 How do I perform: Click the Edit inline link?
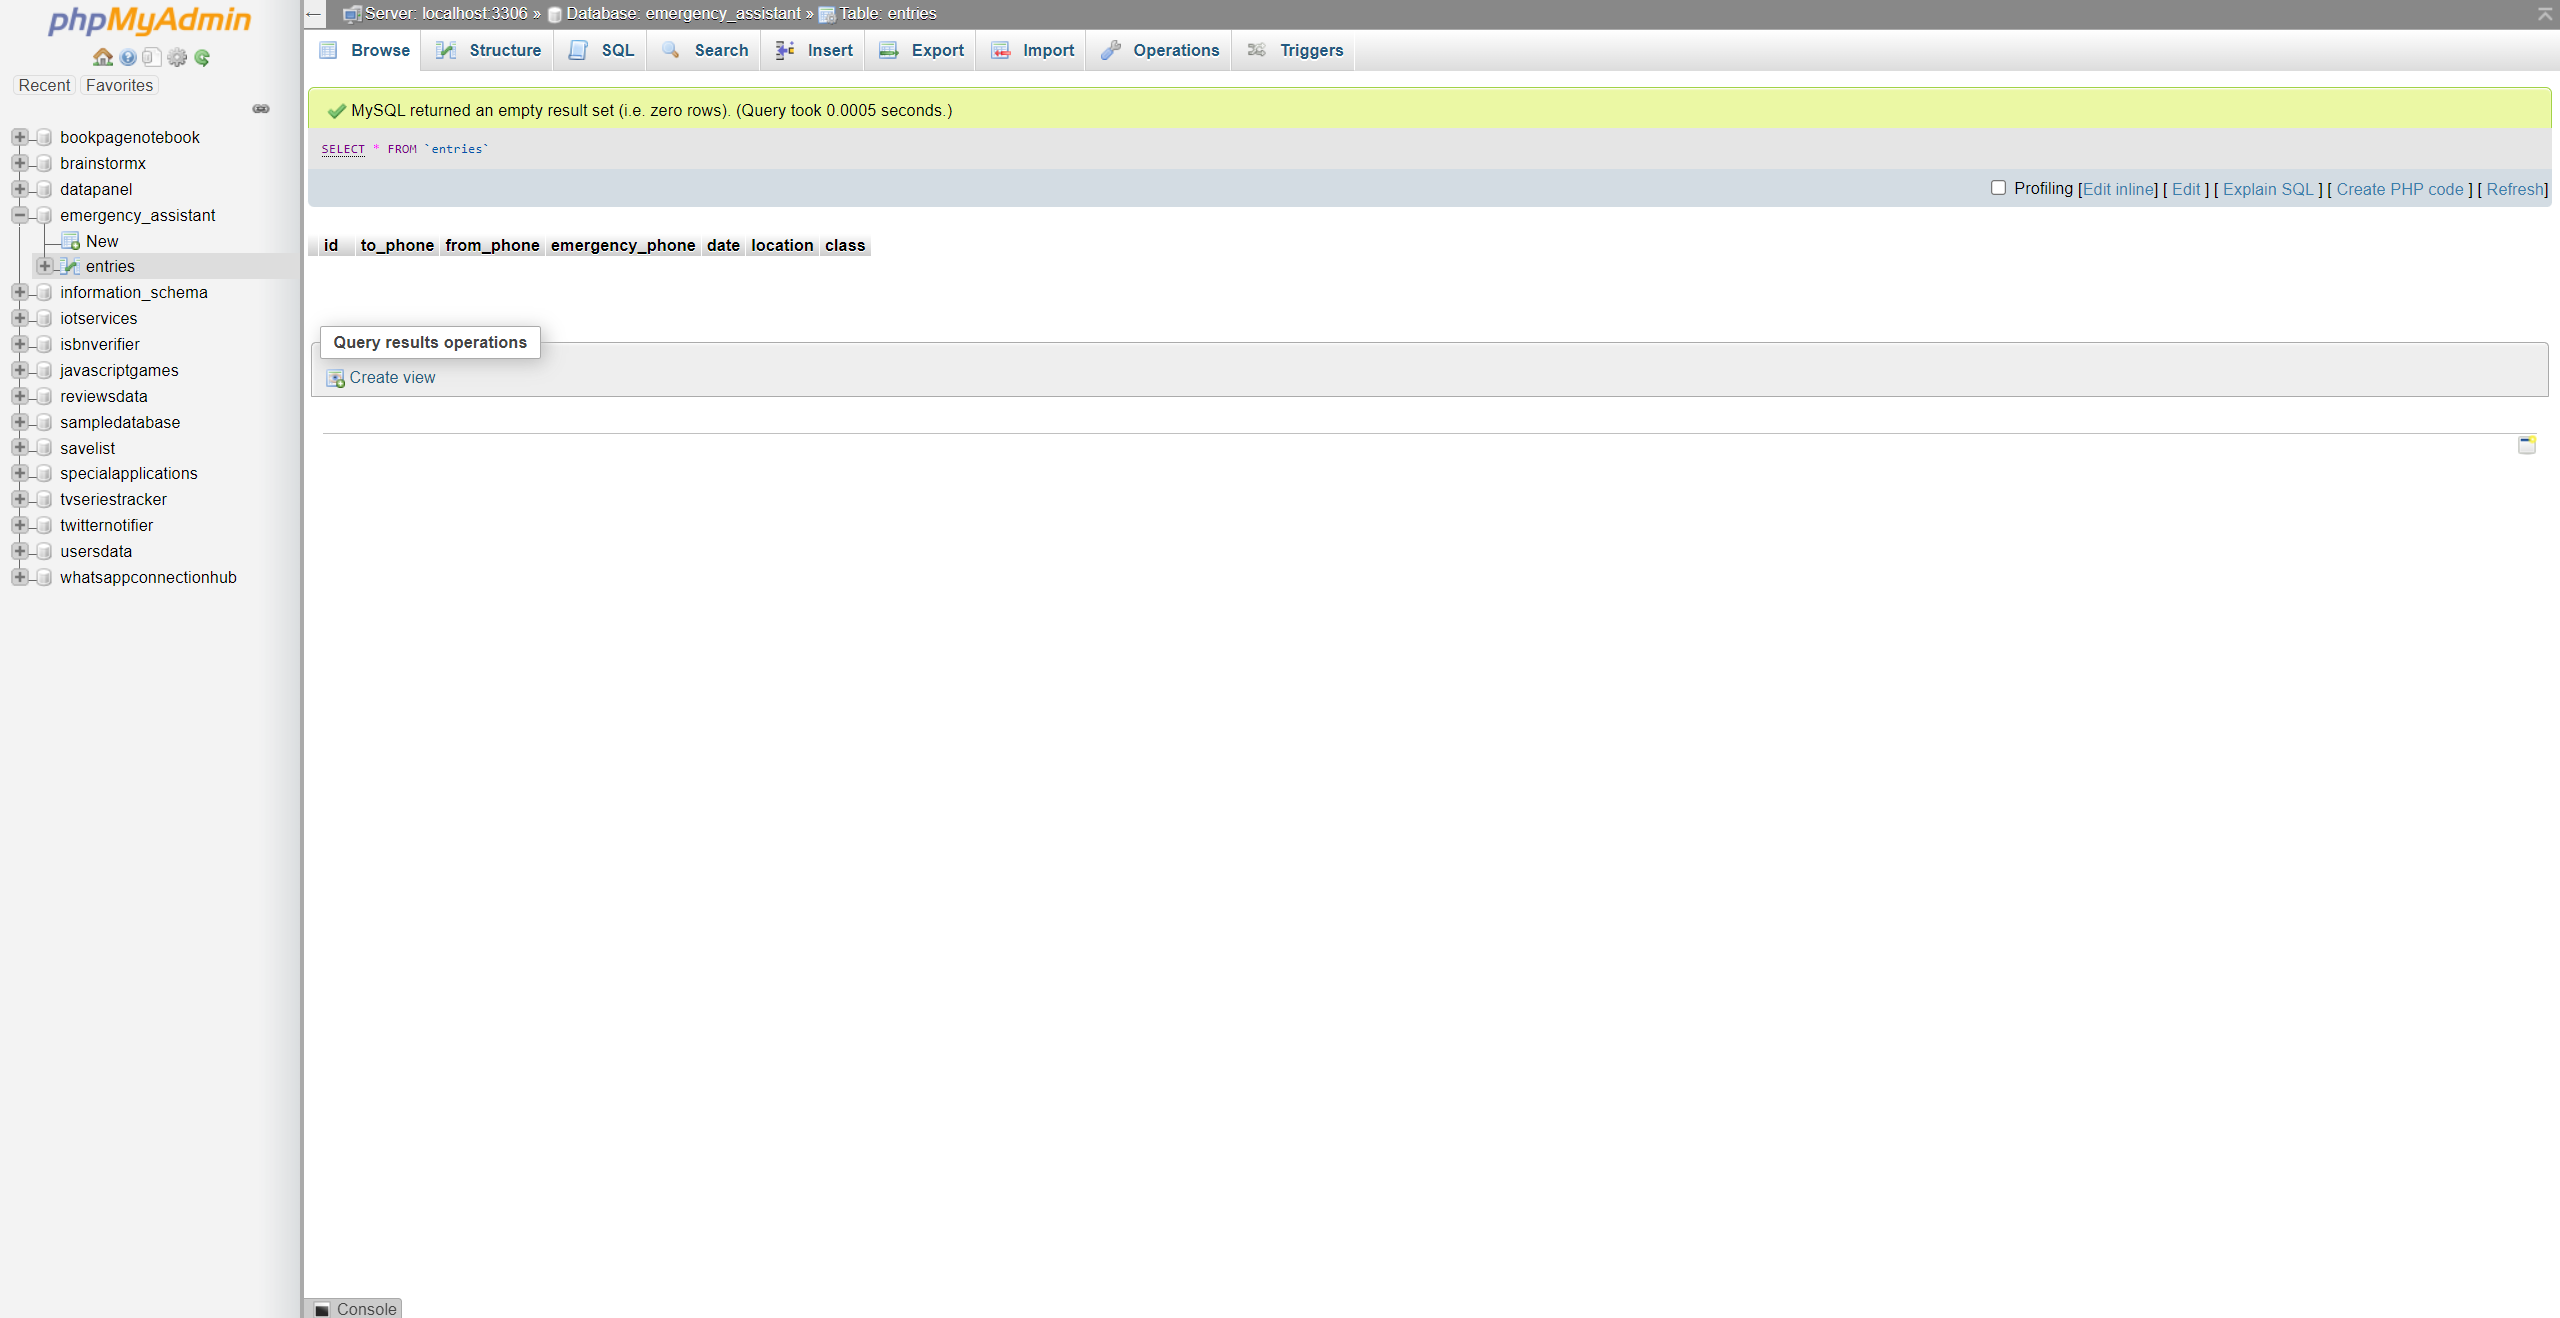pos(2116,188)
